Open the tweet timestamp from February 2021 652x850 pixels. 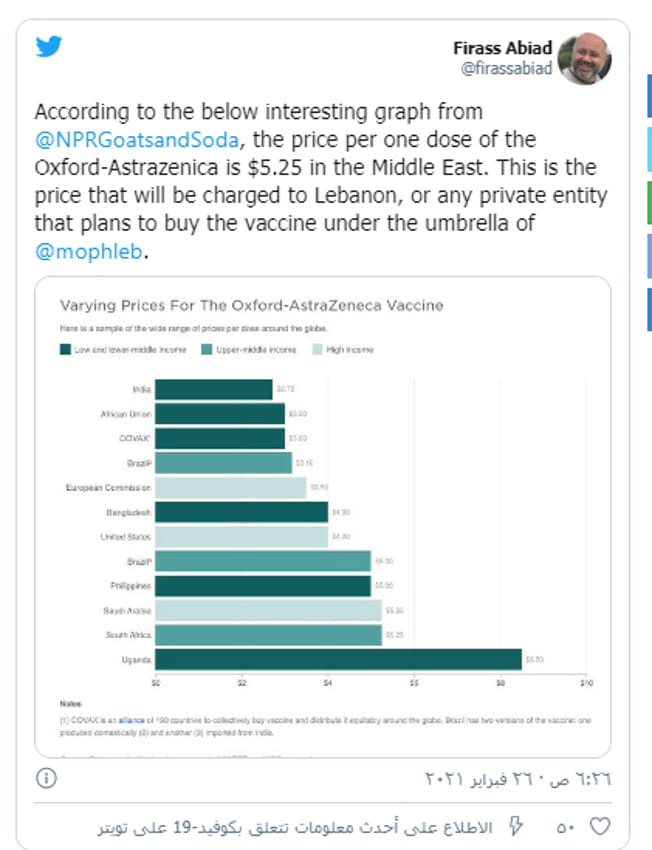click(518, 779)
